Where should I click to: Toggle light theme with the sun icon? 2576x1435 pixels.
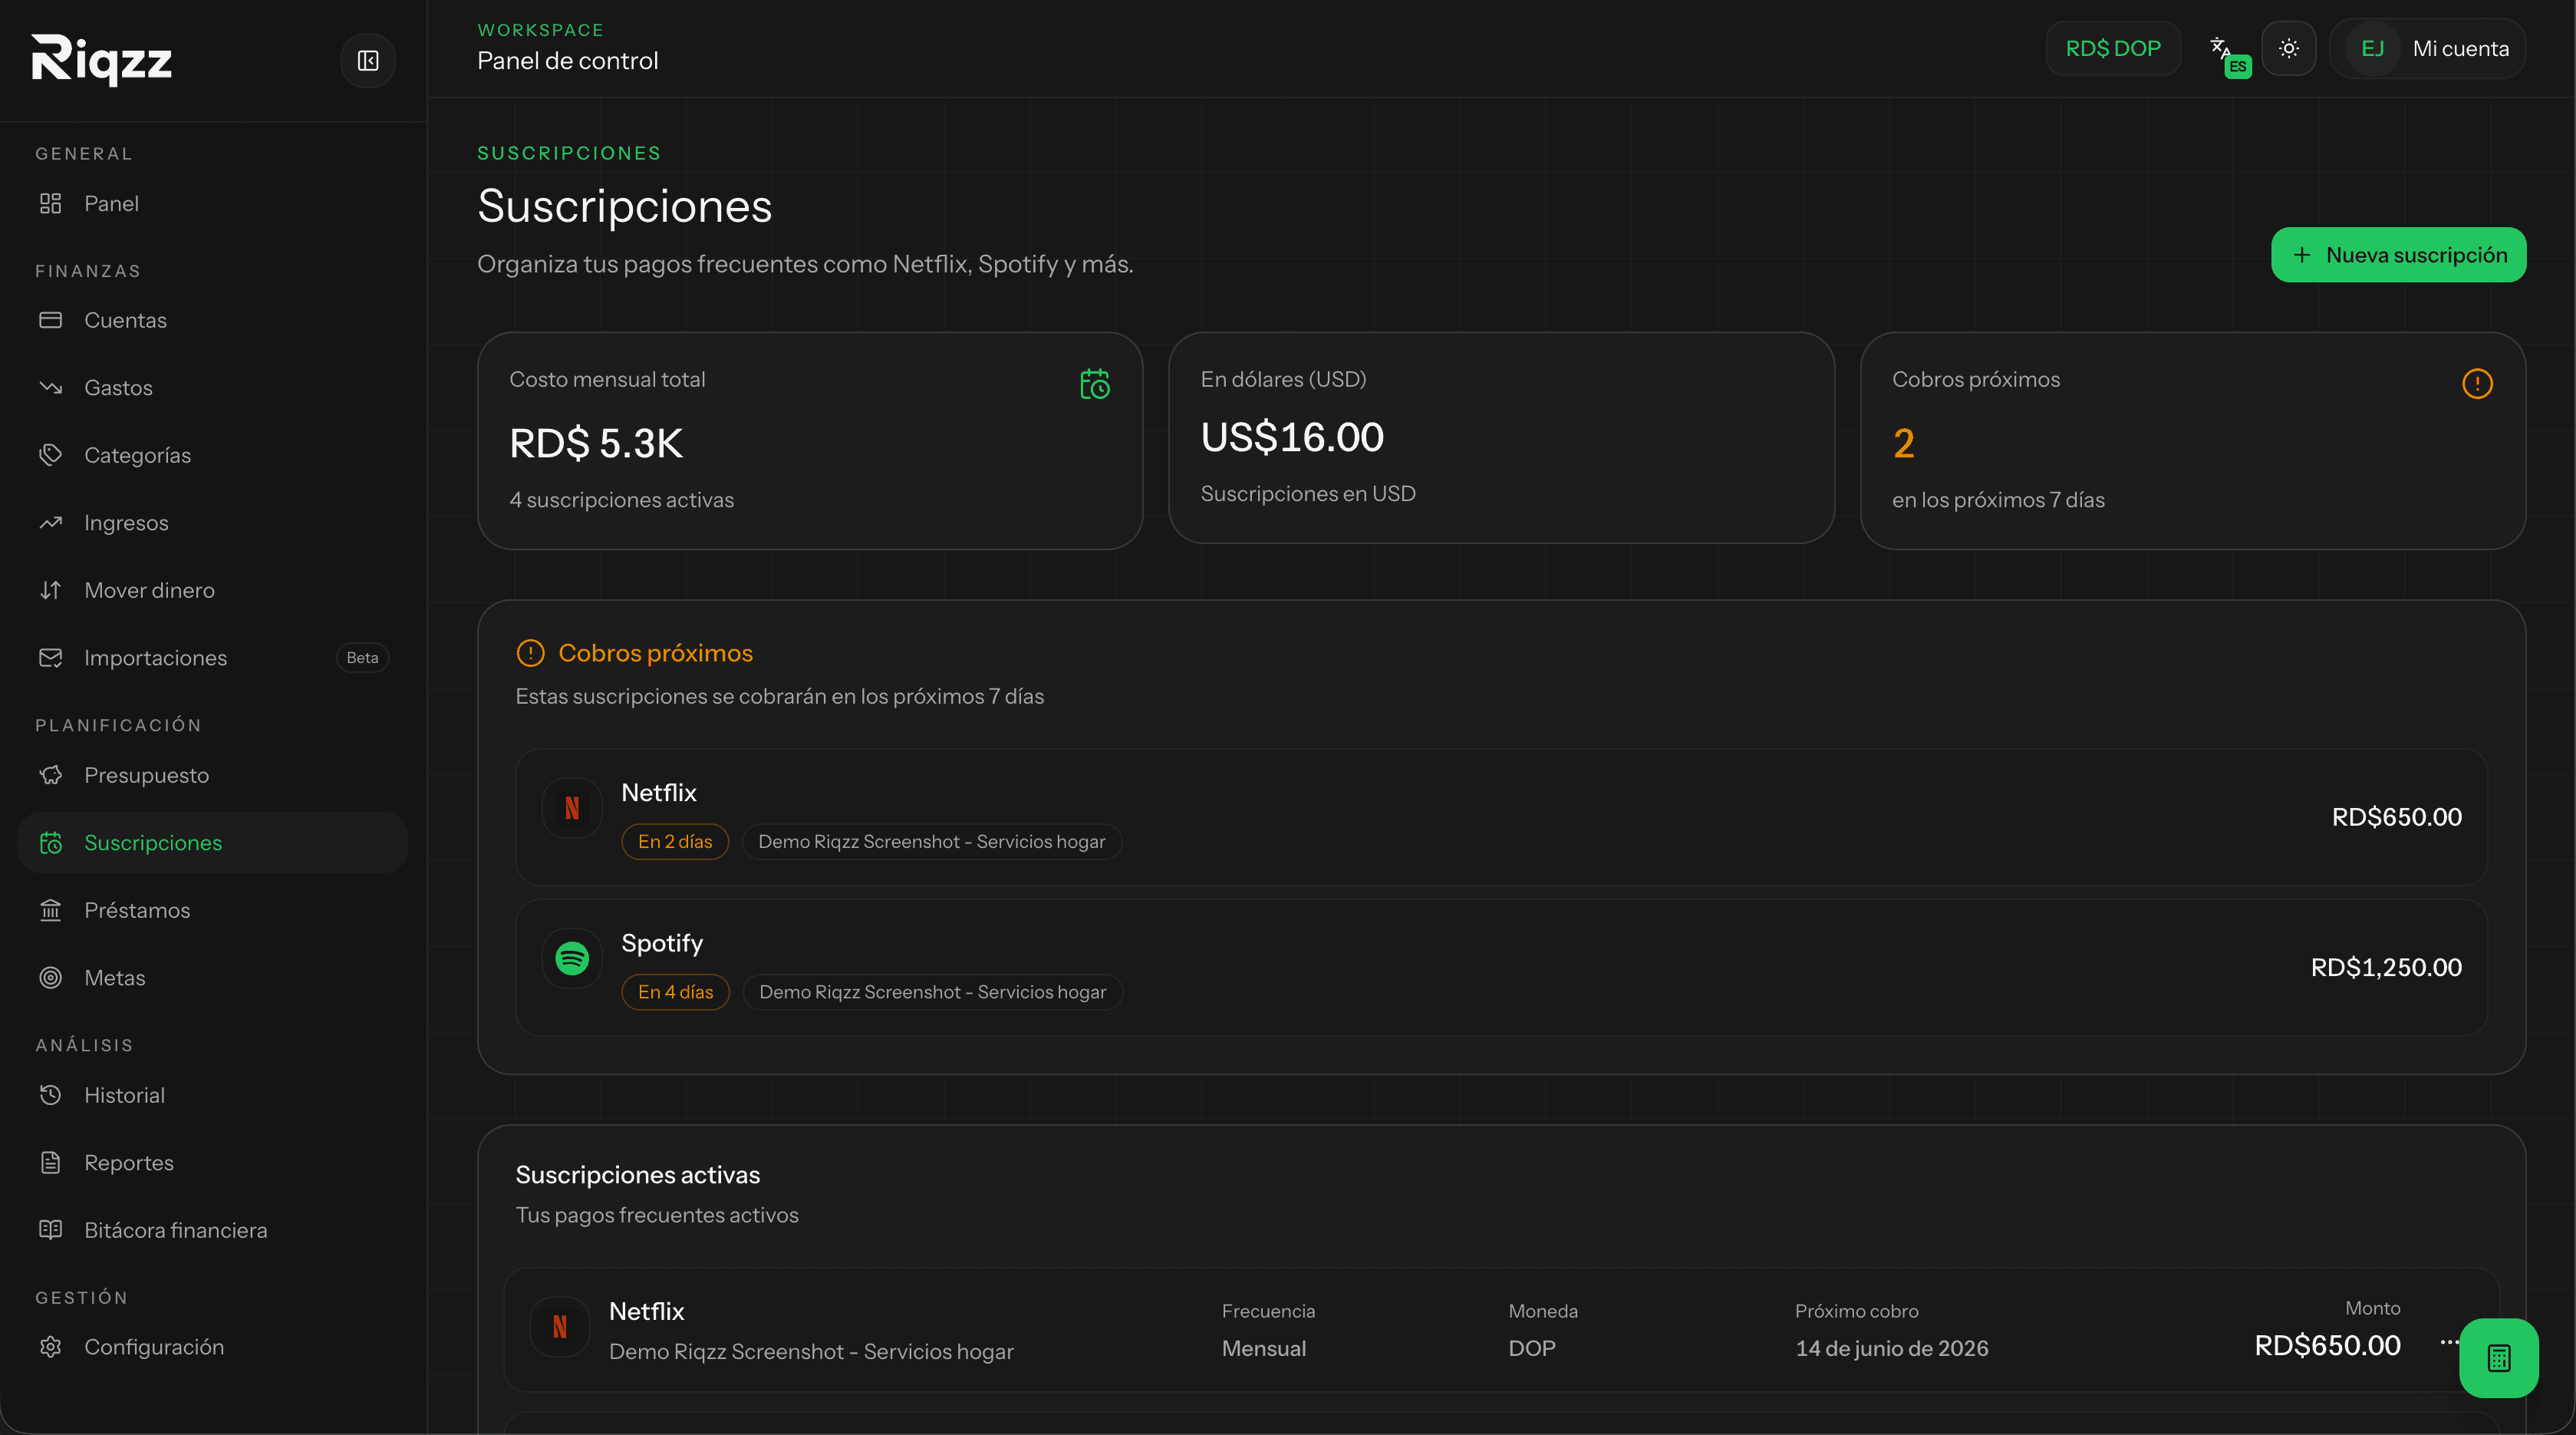[x=2288, y=49]
